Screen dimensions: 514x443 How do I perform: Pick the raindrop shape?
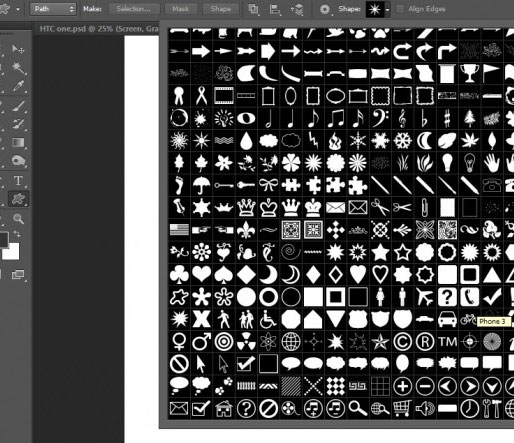coord(246,140)
